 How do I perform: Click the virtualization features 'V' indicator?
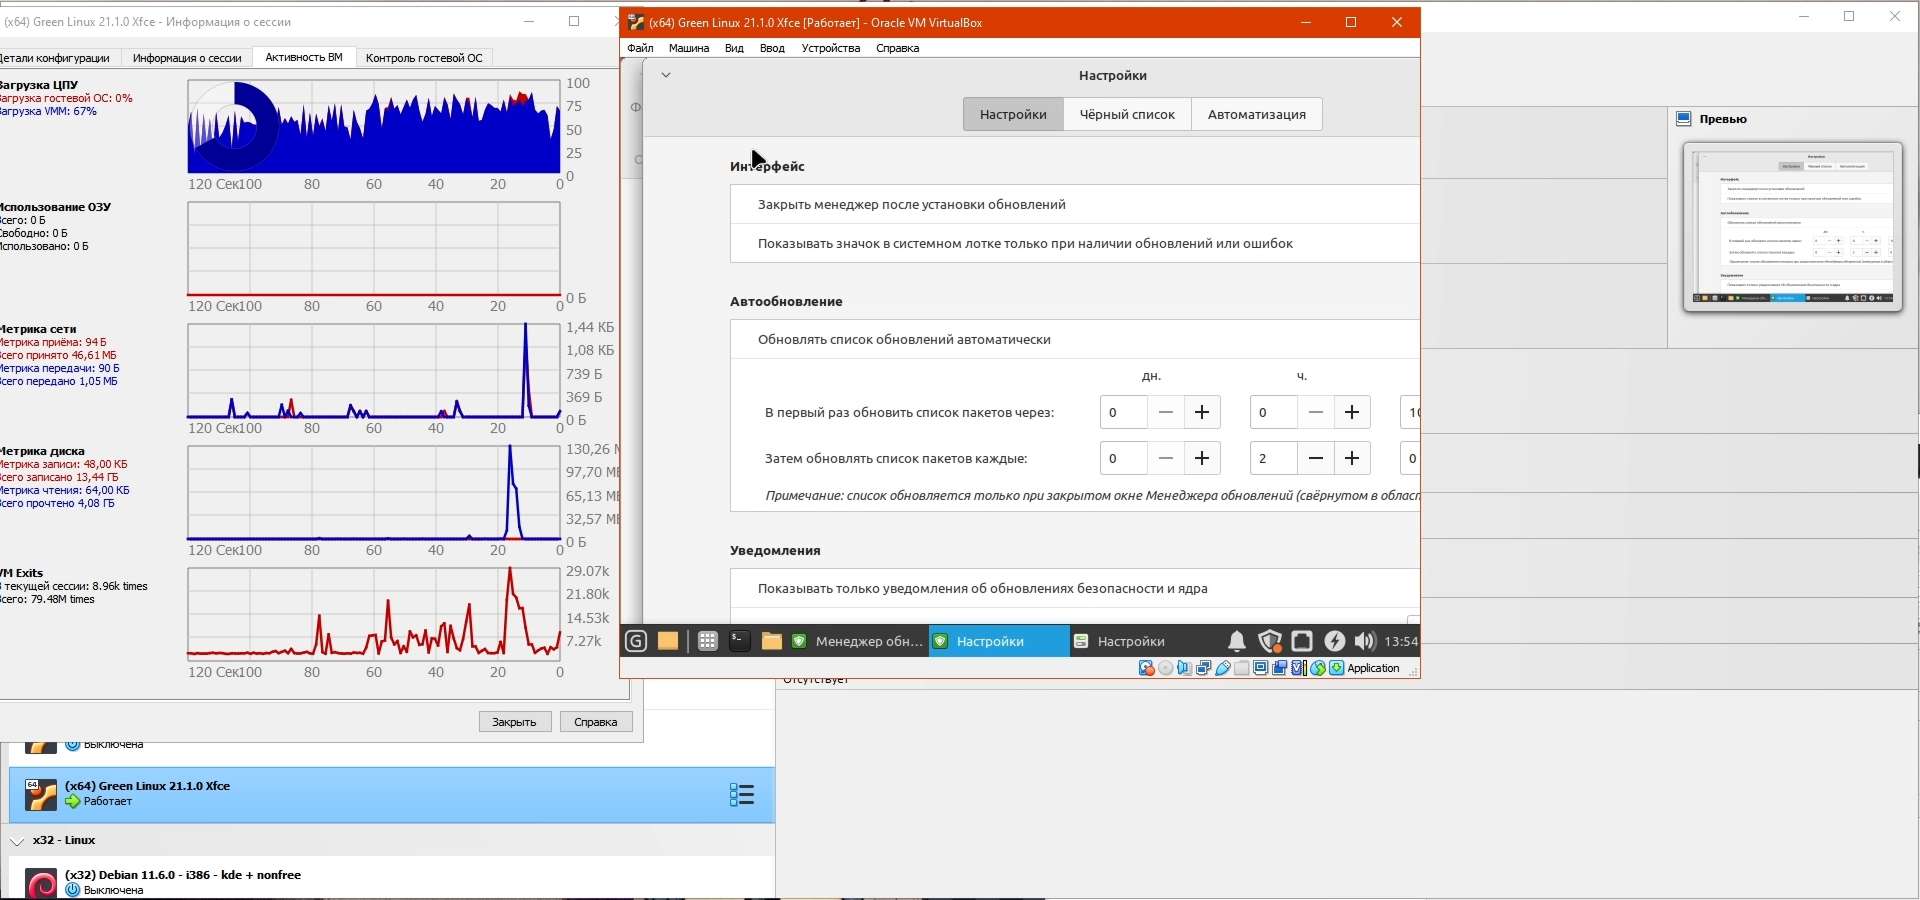pyautogui.click(x=1299, y=669)
